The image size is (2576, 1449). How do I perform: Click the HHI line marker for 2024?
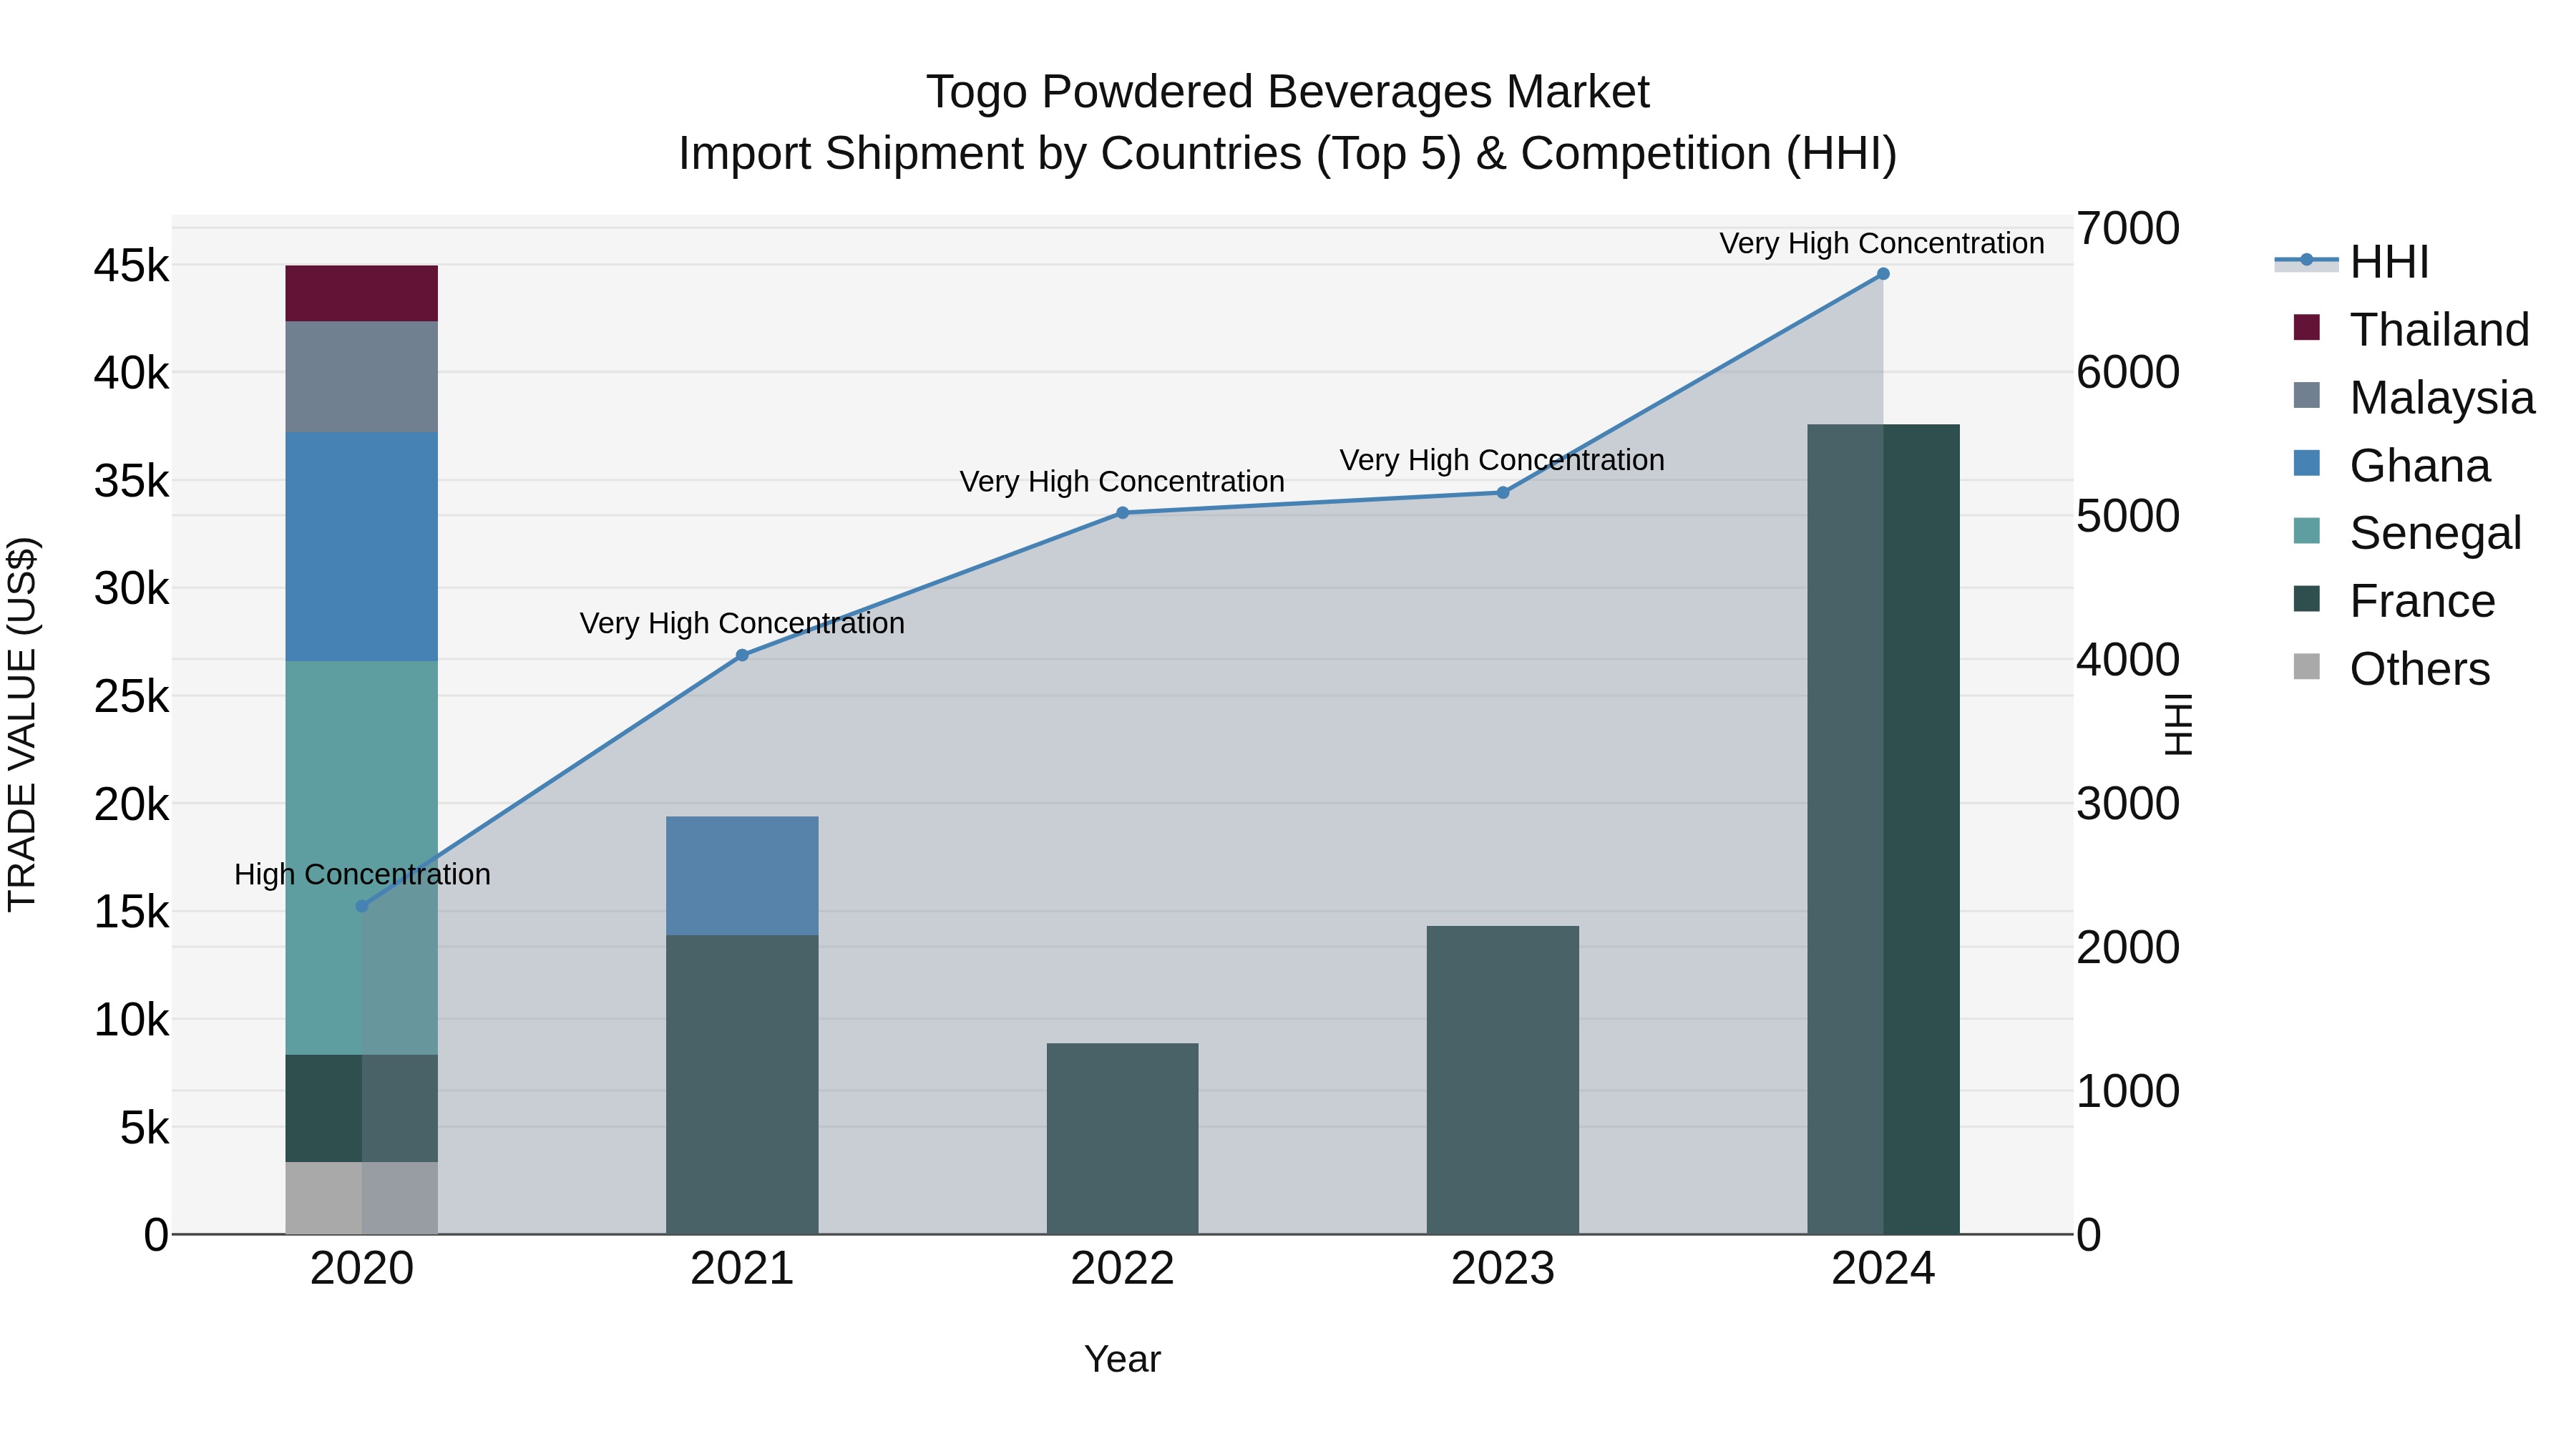pyautogui.click(x=1883, y=274)
